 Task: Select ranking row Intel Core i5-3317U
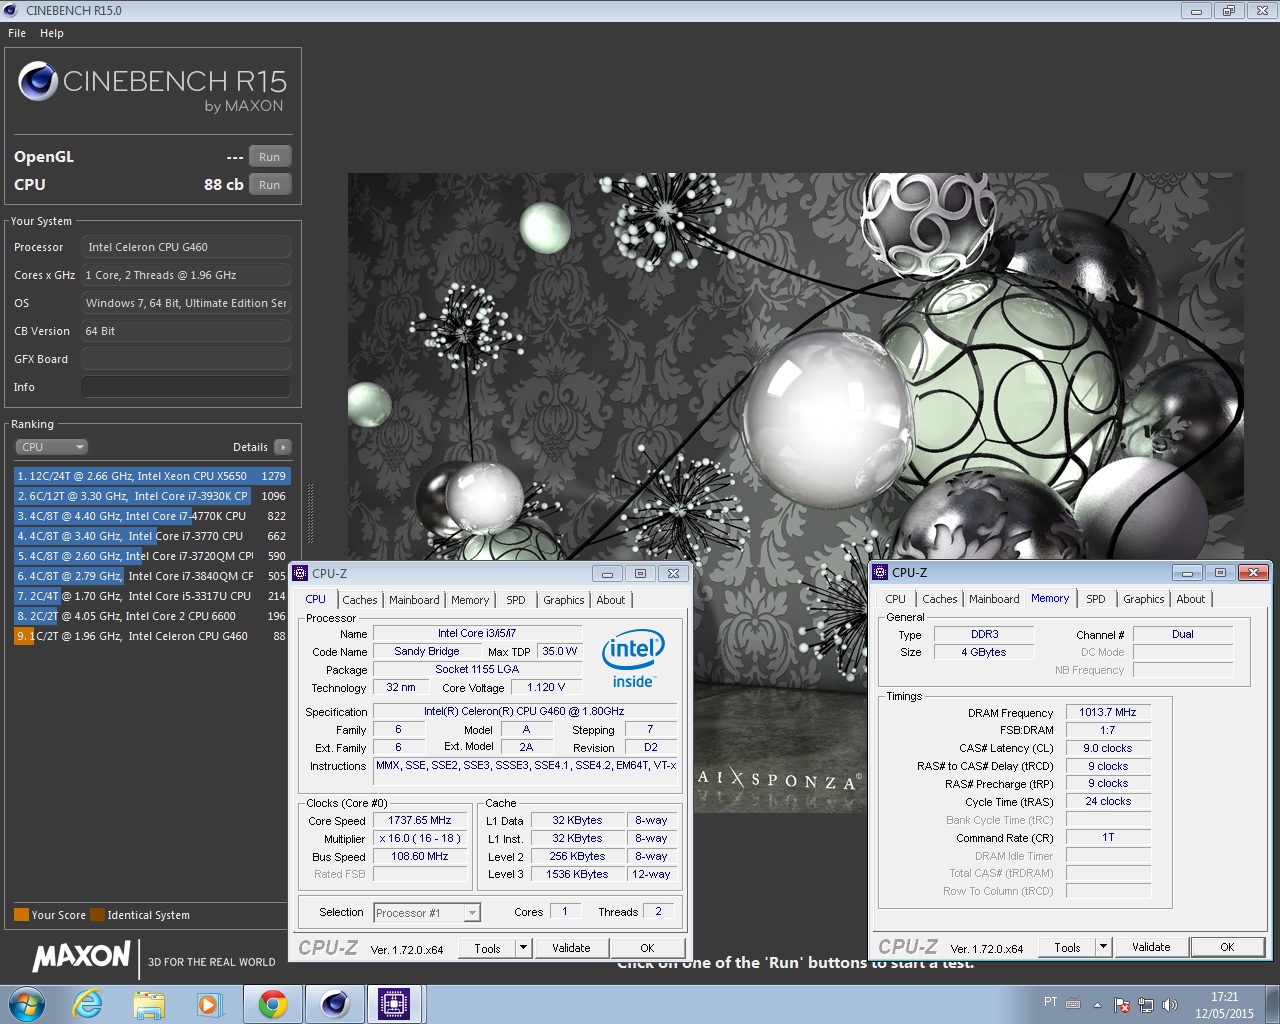click(x=152, y=596)
